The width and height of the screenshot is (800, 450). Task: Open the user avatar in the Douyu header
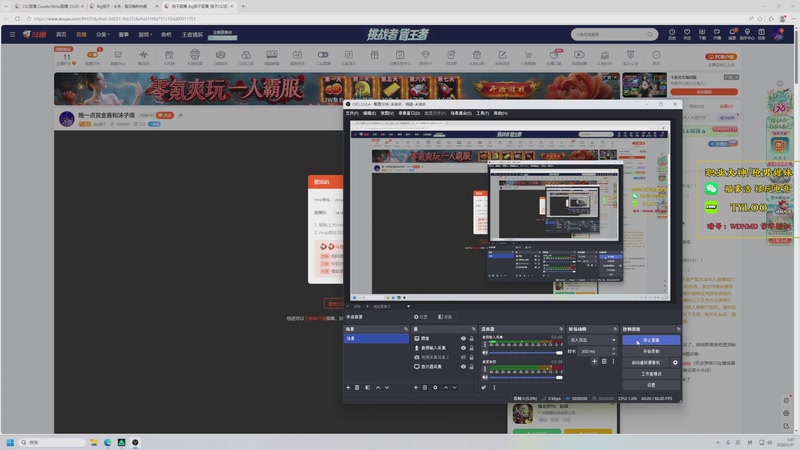tap(778, 34)
